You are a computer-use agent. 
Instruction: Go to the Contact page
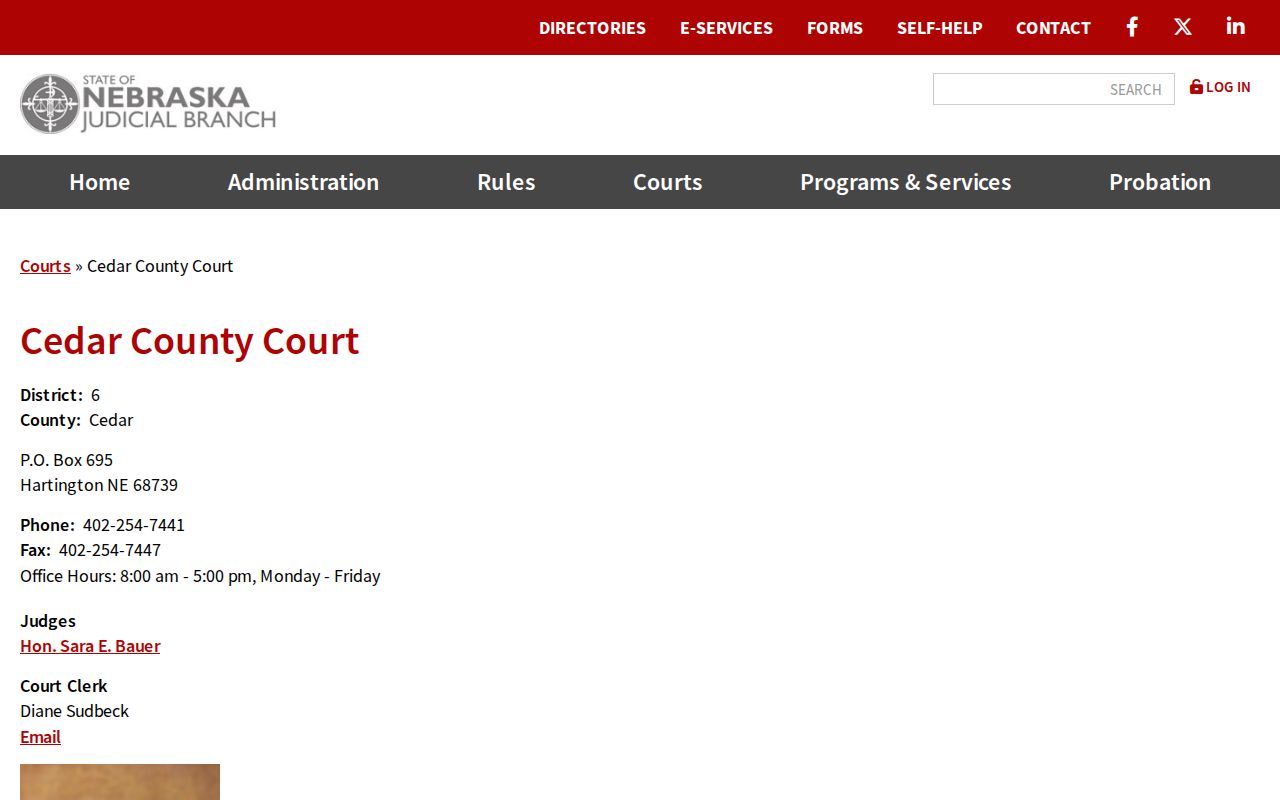click(x=1053, y=28)
